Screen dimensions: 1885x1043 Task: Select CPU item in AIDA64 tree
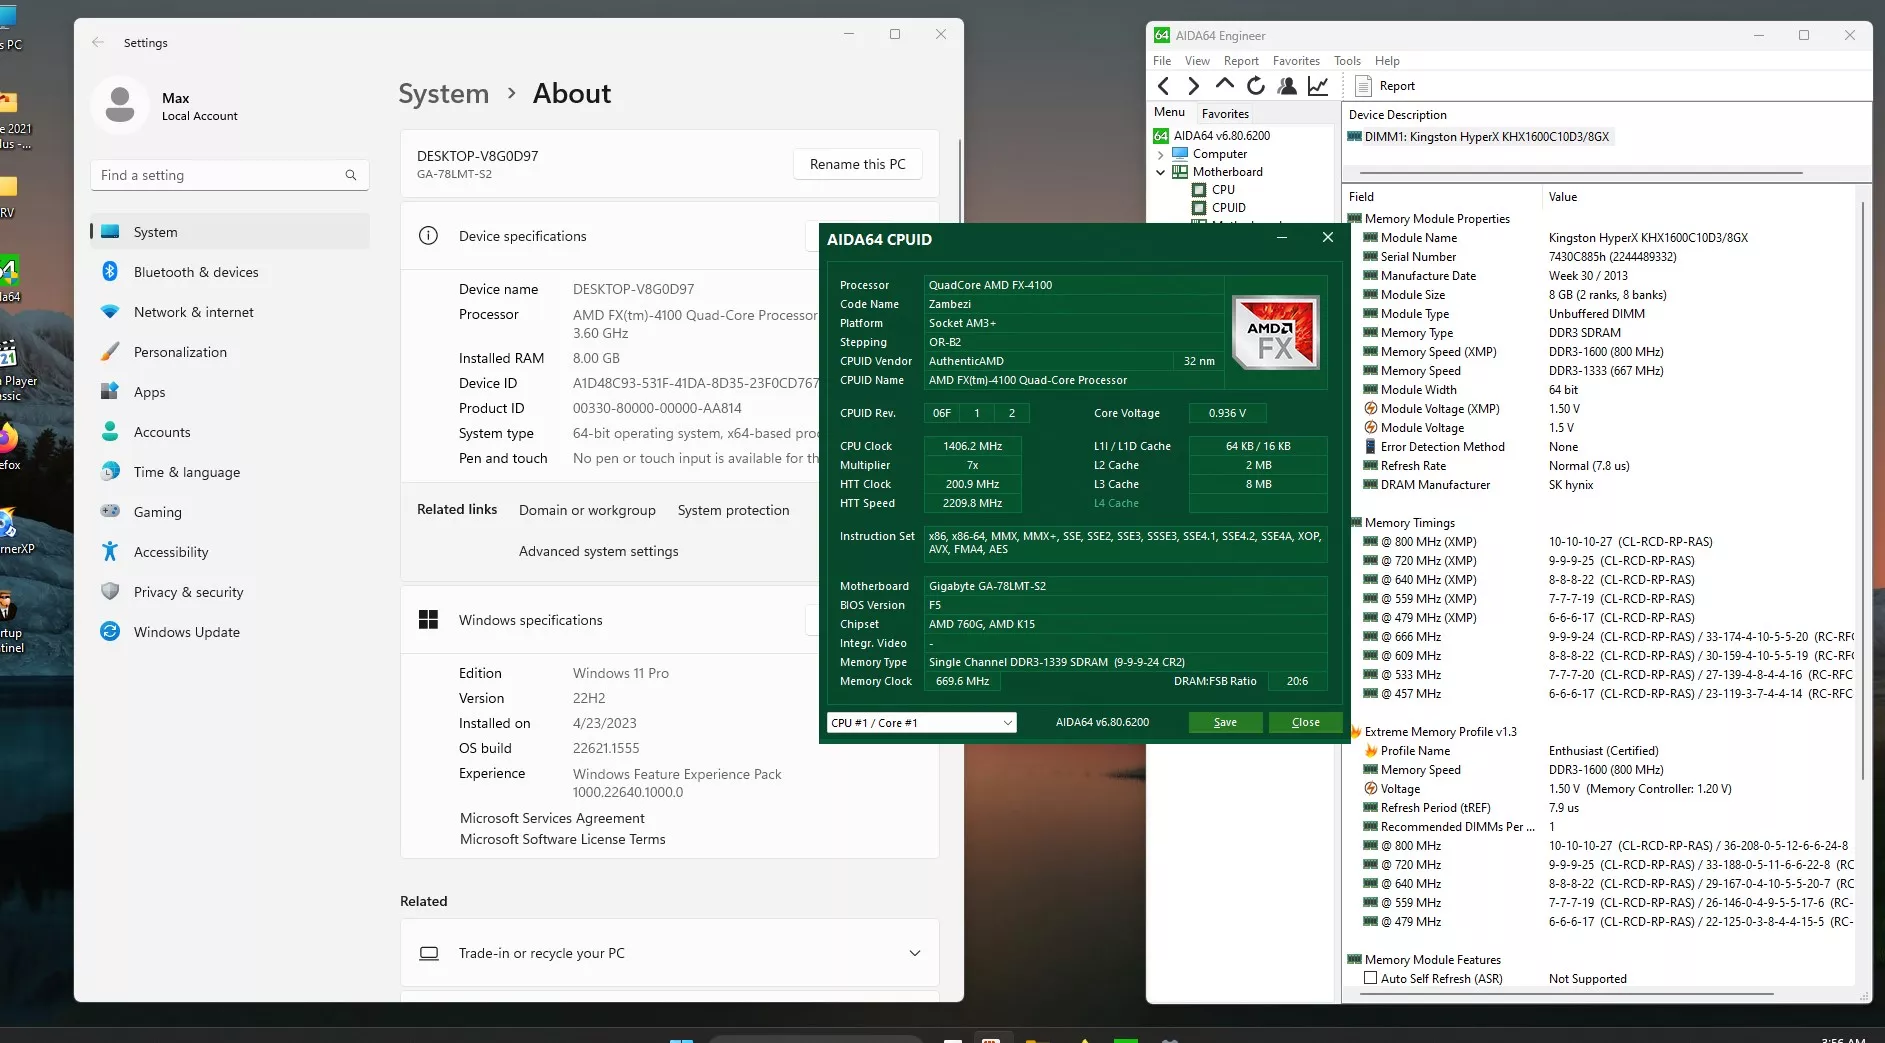(1222, 190)
